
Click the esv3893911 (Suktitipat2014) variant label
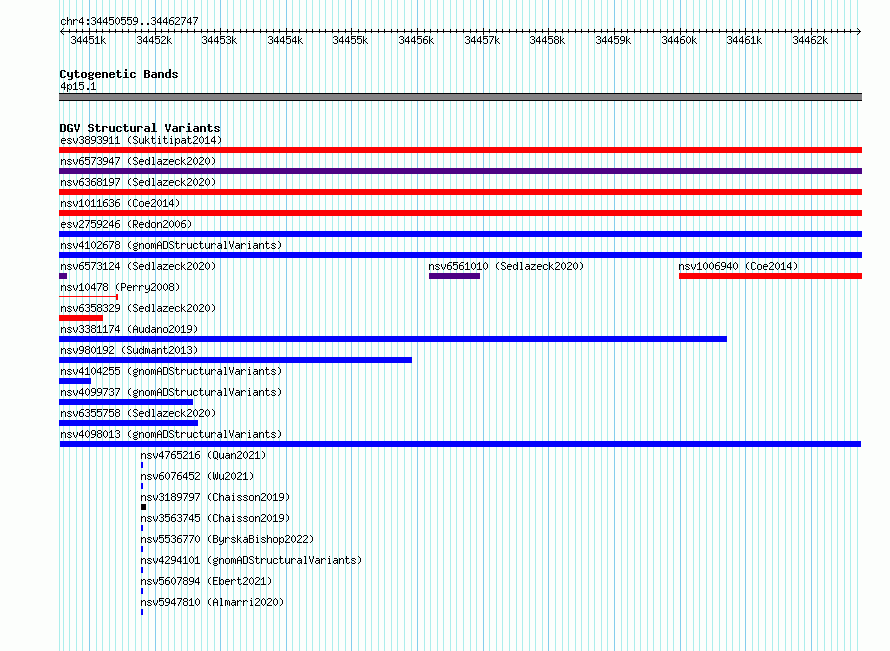point(141,140)
